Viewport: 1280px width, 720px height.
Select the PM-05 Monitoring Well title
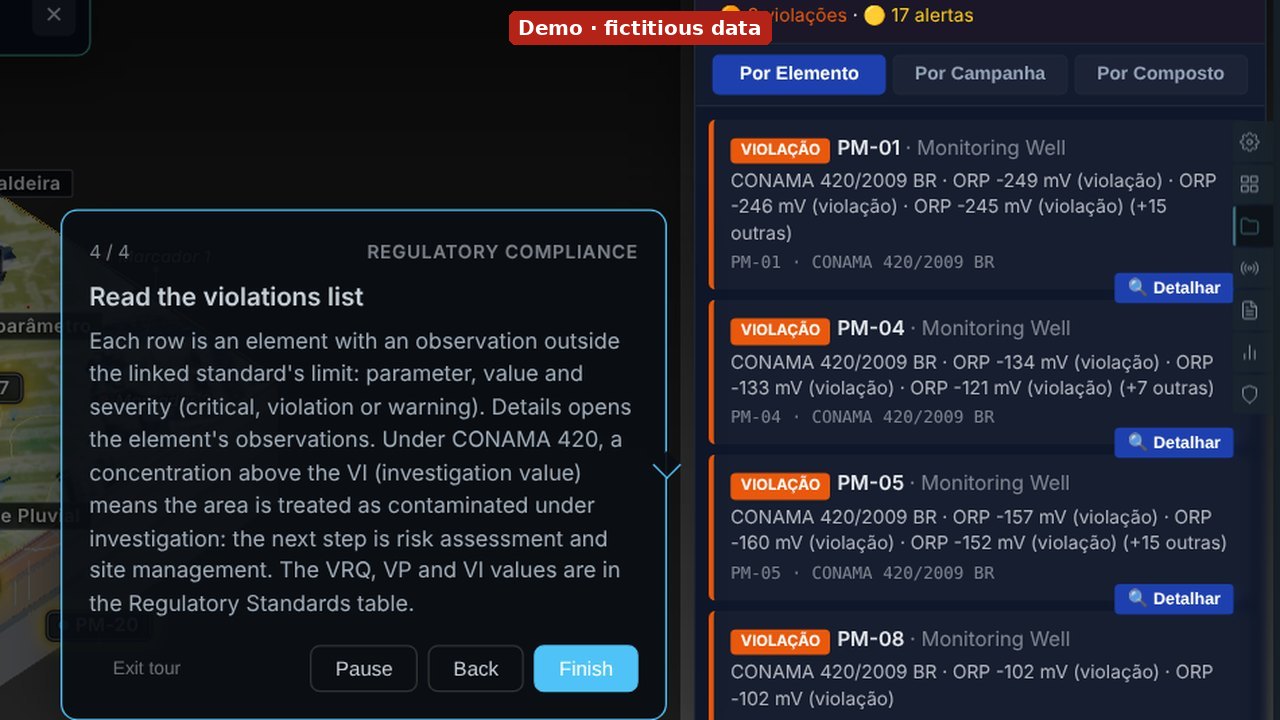point(953,483)
